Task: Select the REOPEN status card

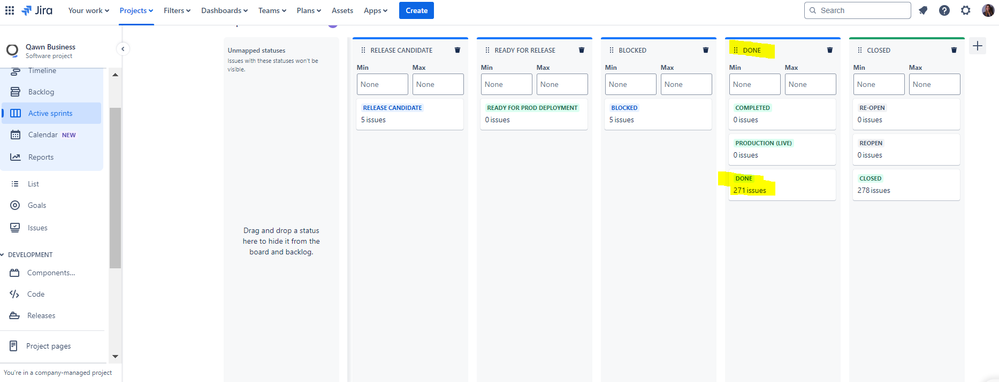Action: (907, 149)
